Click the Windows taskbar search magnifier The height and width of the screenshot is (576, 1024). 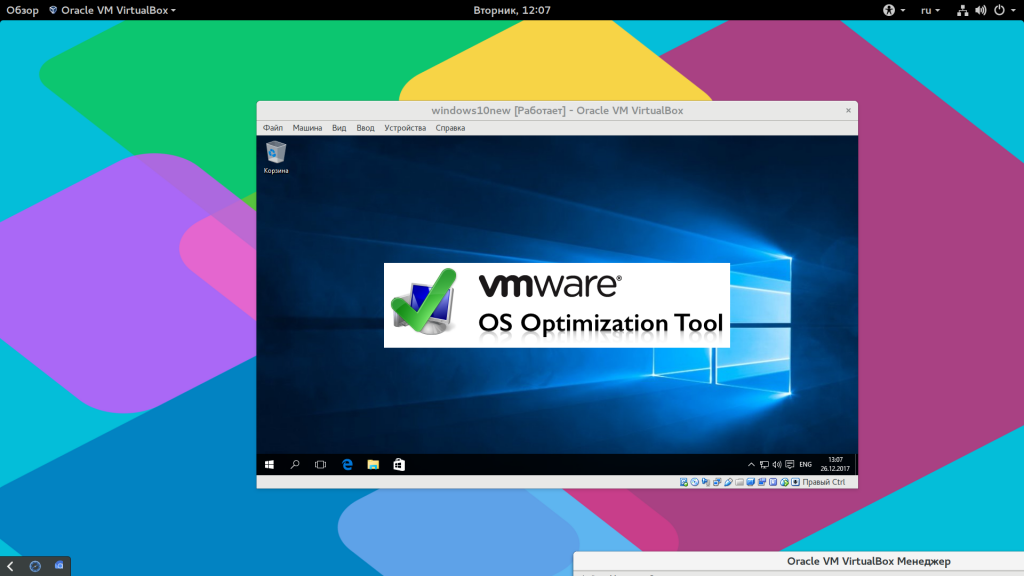click(295, 465)
